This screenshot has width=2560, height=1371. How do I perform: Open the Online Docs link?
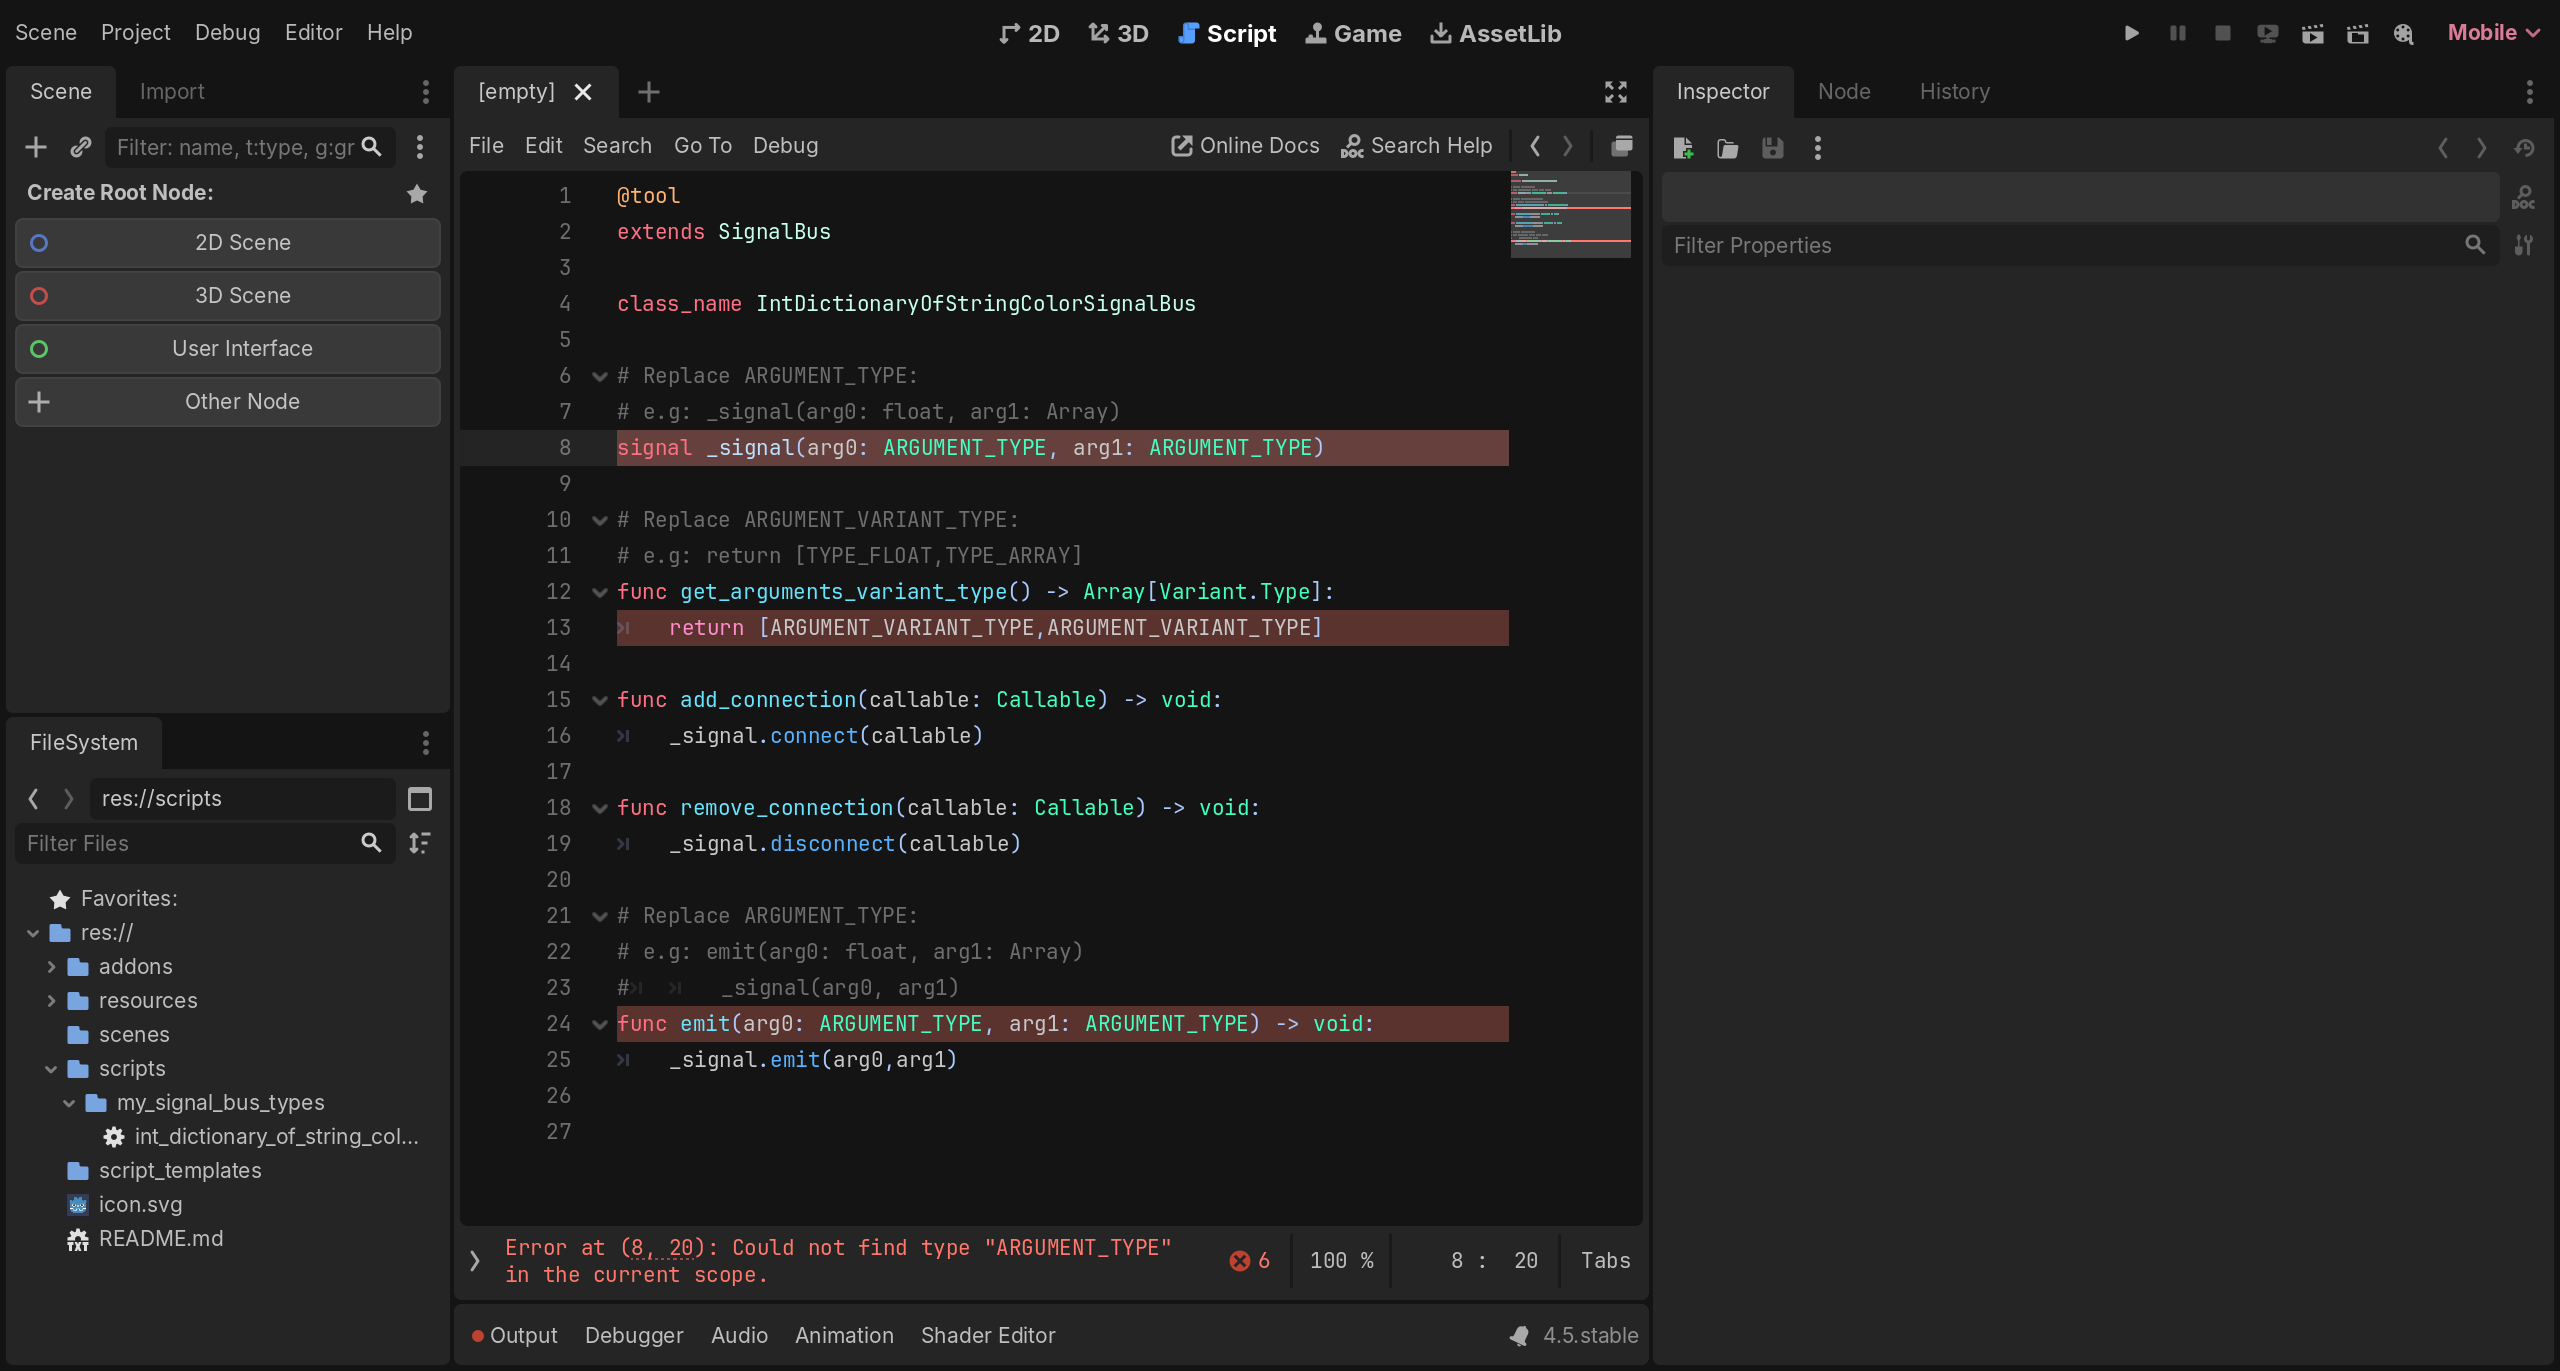[x=1245, y=146]
